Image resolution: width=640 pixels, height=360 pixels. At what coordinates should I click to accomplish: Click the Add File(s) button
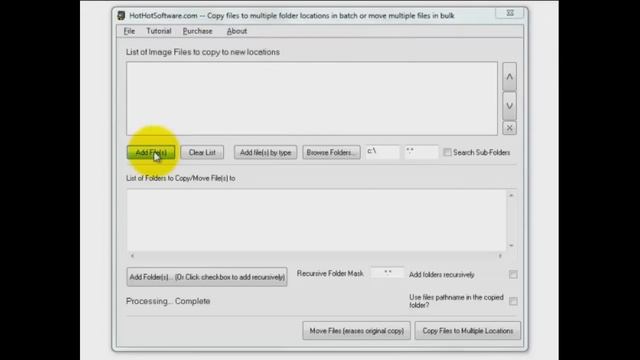[x=151, y=152]
